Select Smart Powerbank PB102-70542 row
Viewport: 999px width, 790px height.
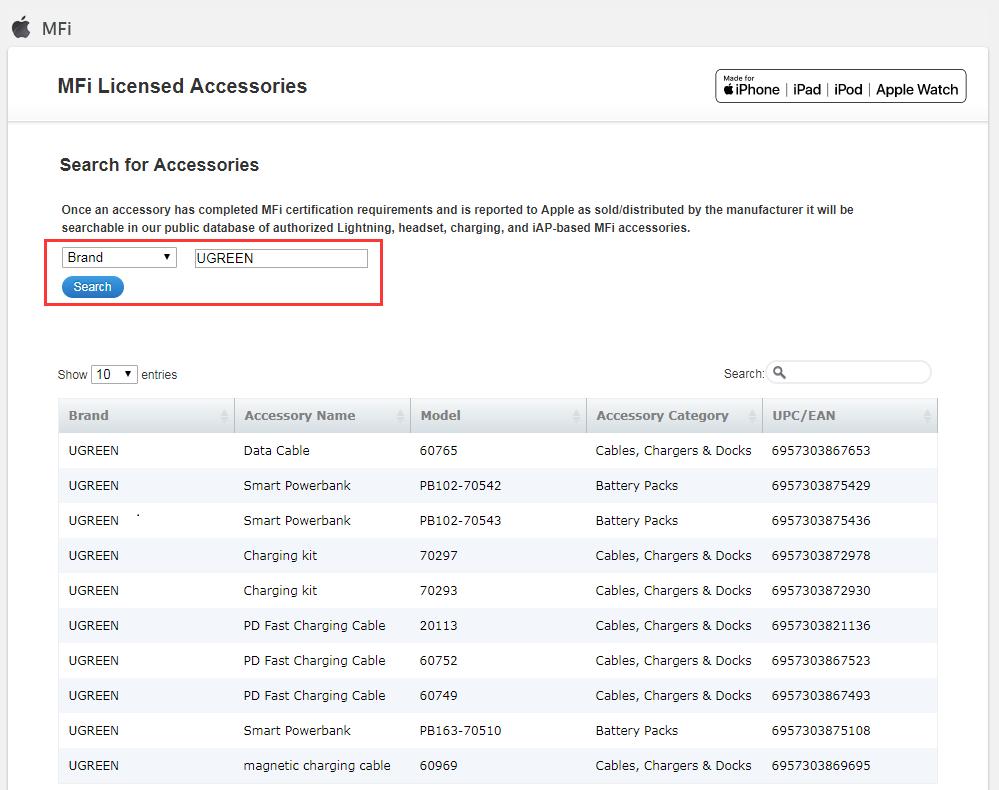[x=297, y=486]
